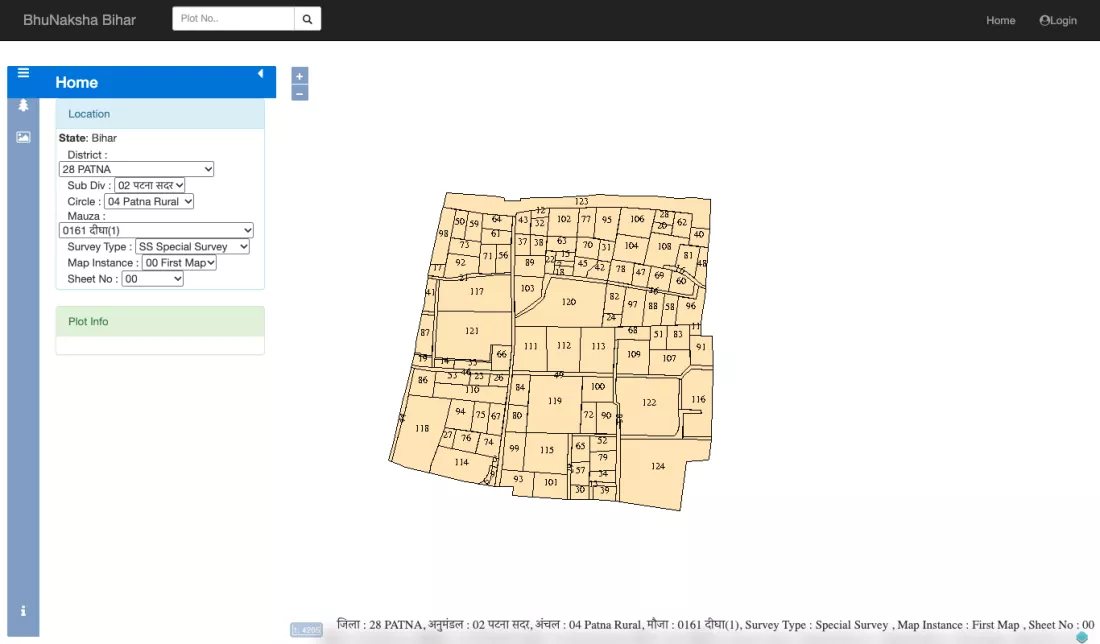1100x644 pixels.
Task: Select plot 87 on the map
Action: (424, 332)
